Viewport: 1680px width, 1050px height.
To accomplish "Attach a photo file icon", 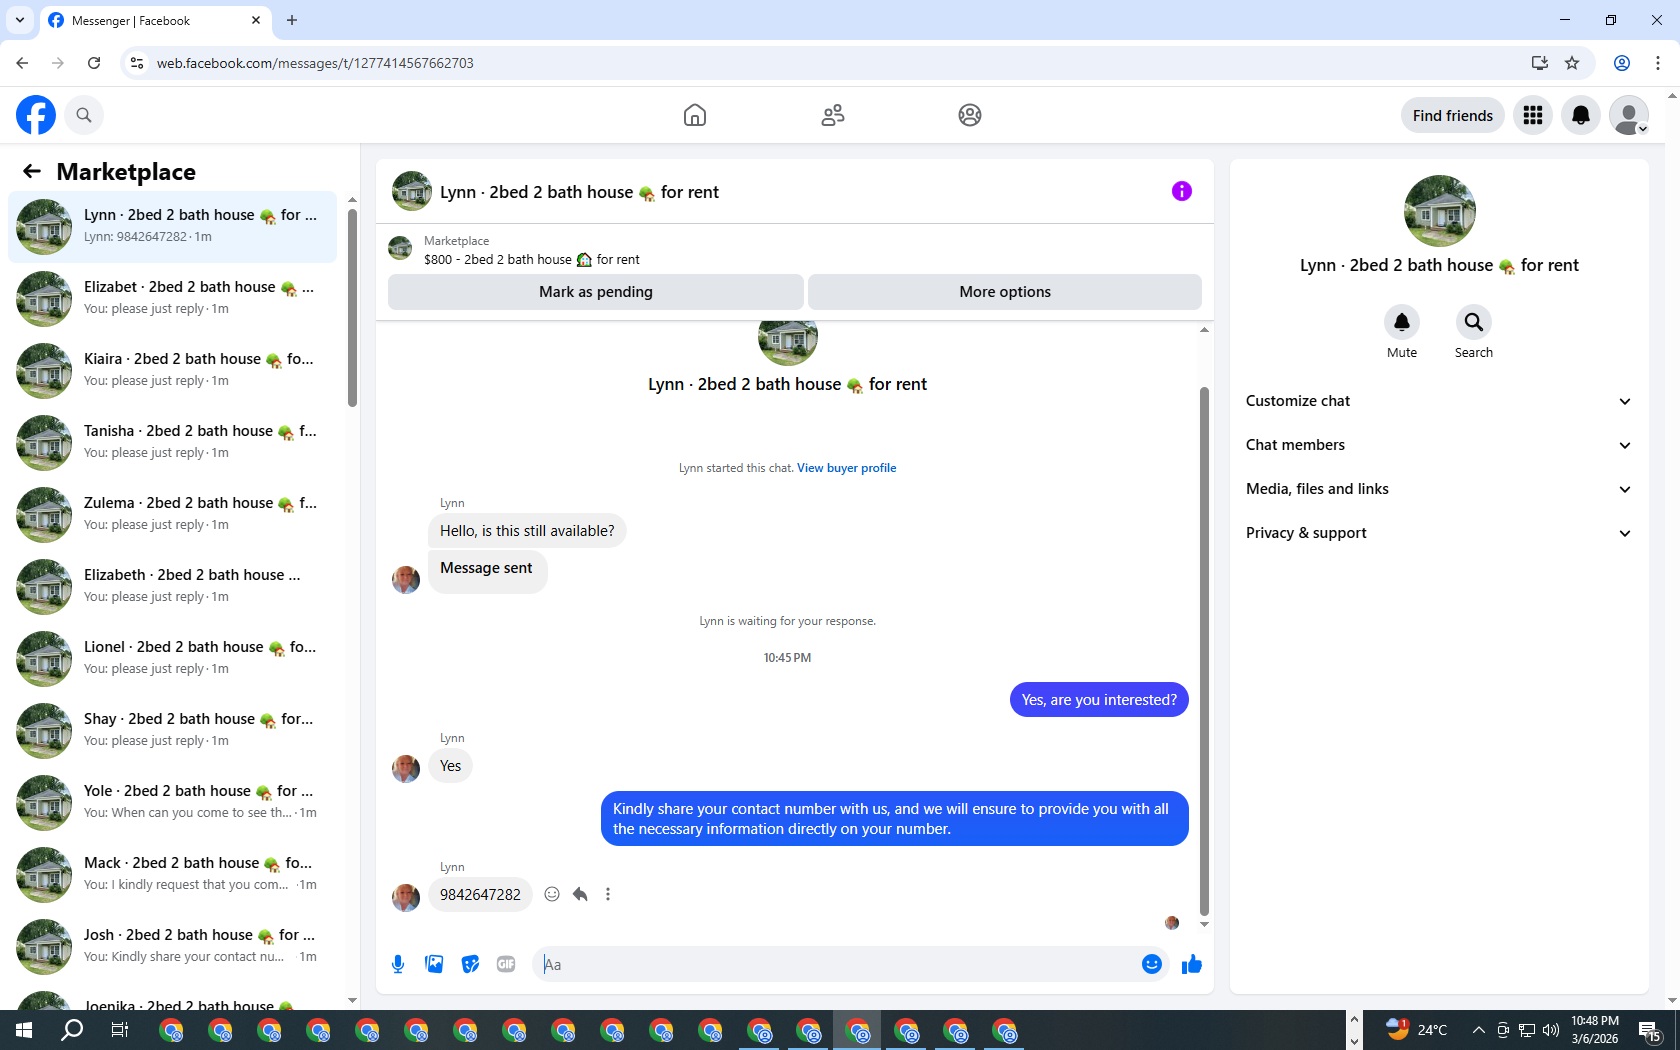I will pyautogui.click(x=434, y=964).
